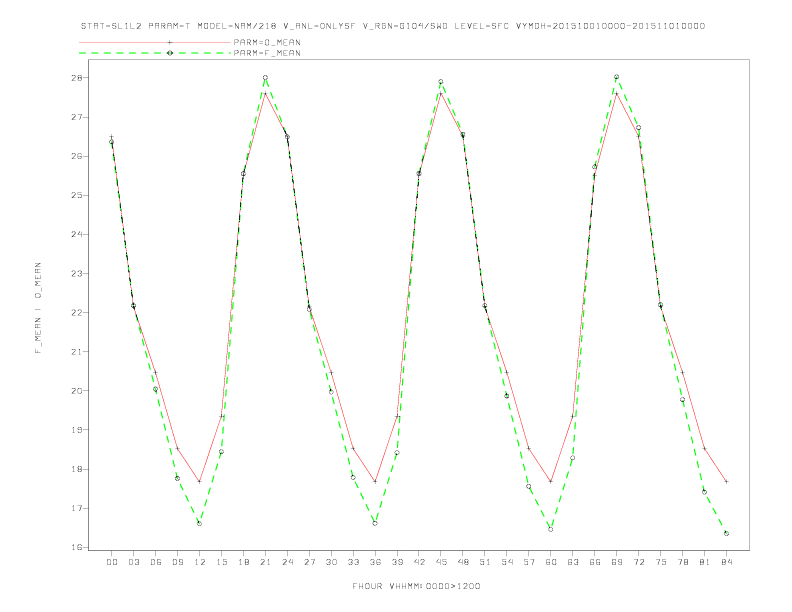Viewport: 792px width, 612px height.
Task: Click the y-axis tick label 26
Action: pyautogui.click(x=77, y=156)
